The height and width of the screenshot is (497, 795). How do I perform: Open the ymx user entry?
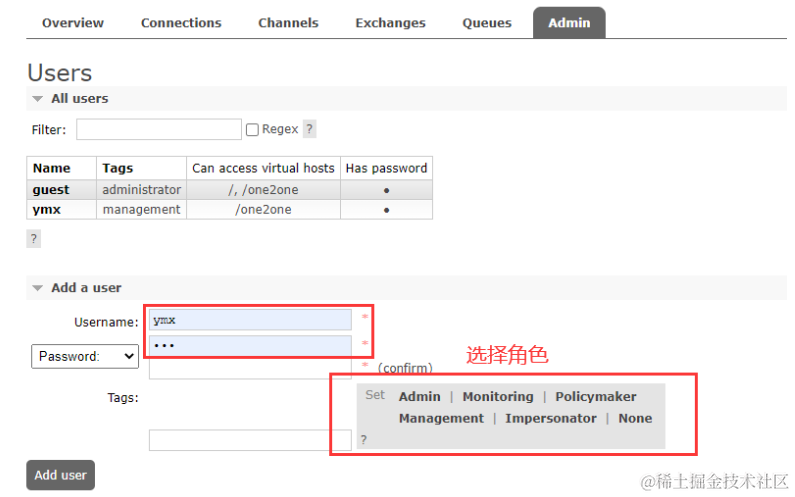[47, 209]
